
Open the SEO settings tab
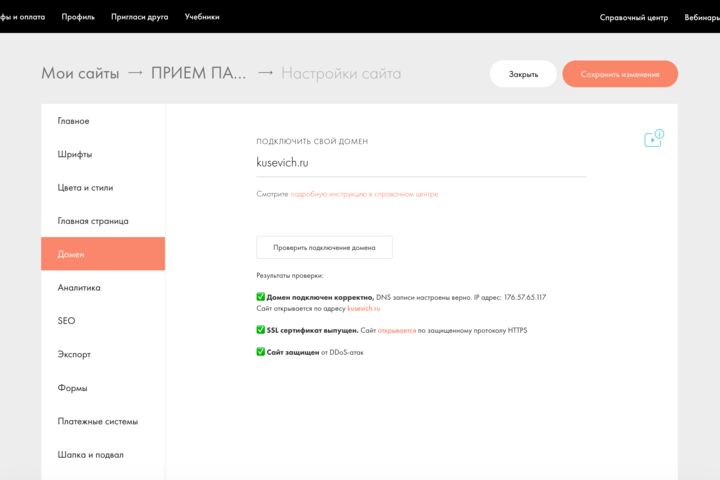103,321
